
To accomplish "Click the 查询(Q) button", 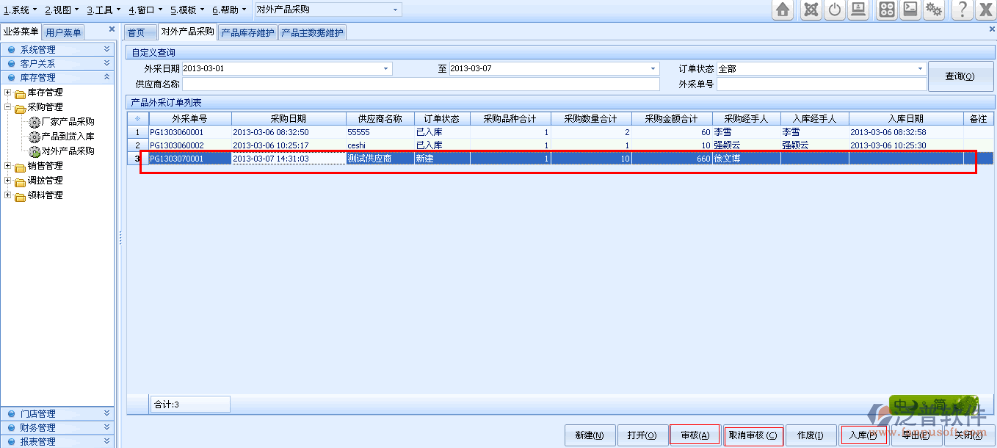I will 958,76.
